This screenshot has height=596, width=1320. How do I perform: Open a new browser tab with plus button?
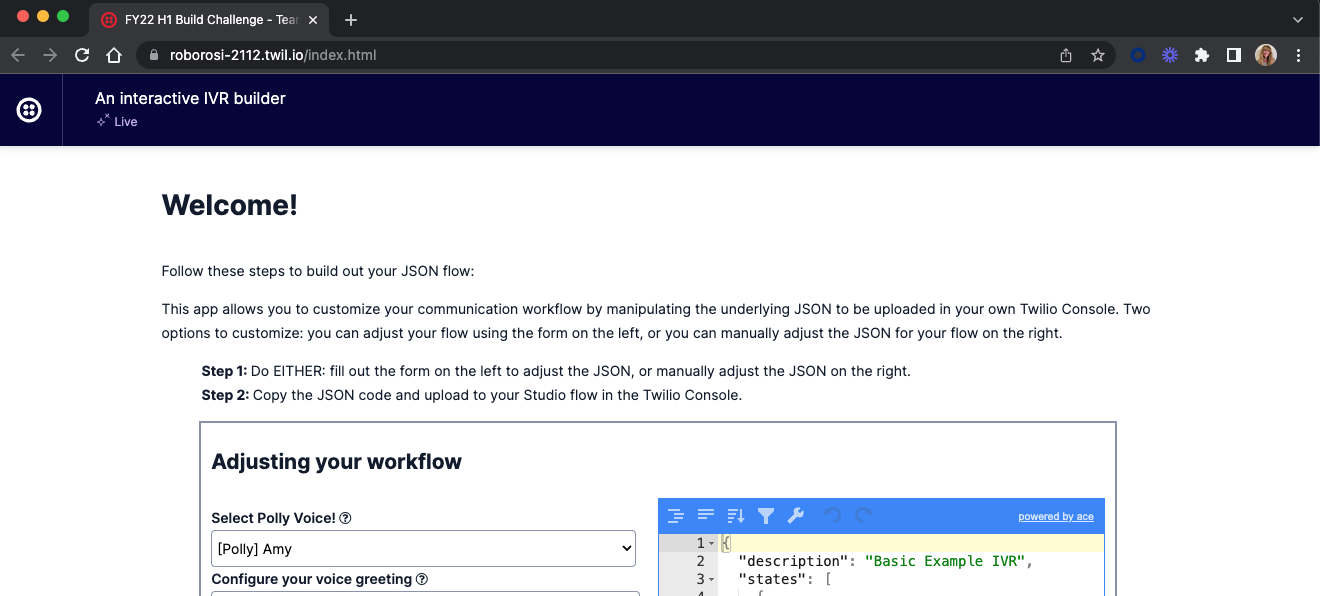coord(351,20)
